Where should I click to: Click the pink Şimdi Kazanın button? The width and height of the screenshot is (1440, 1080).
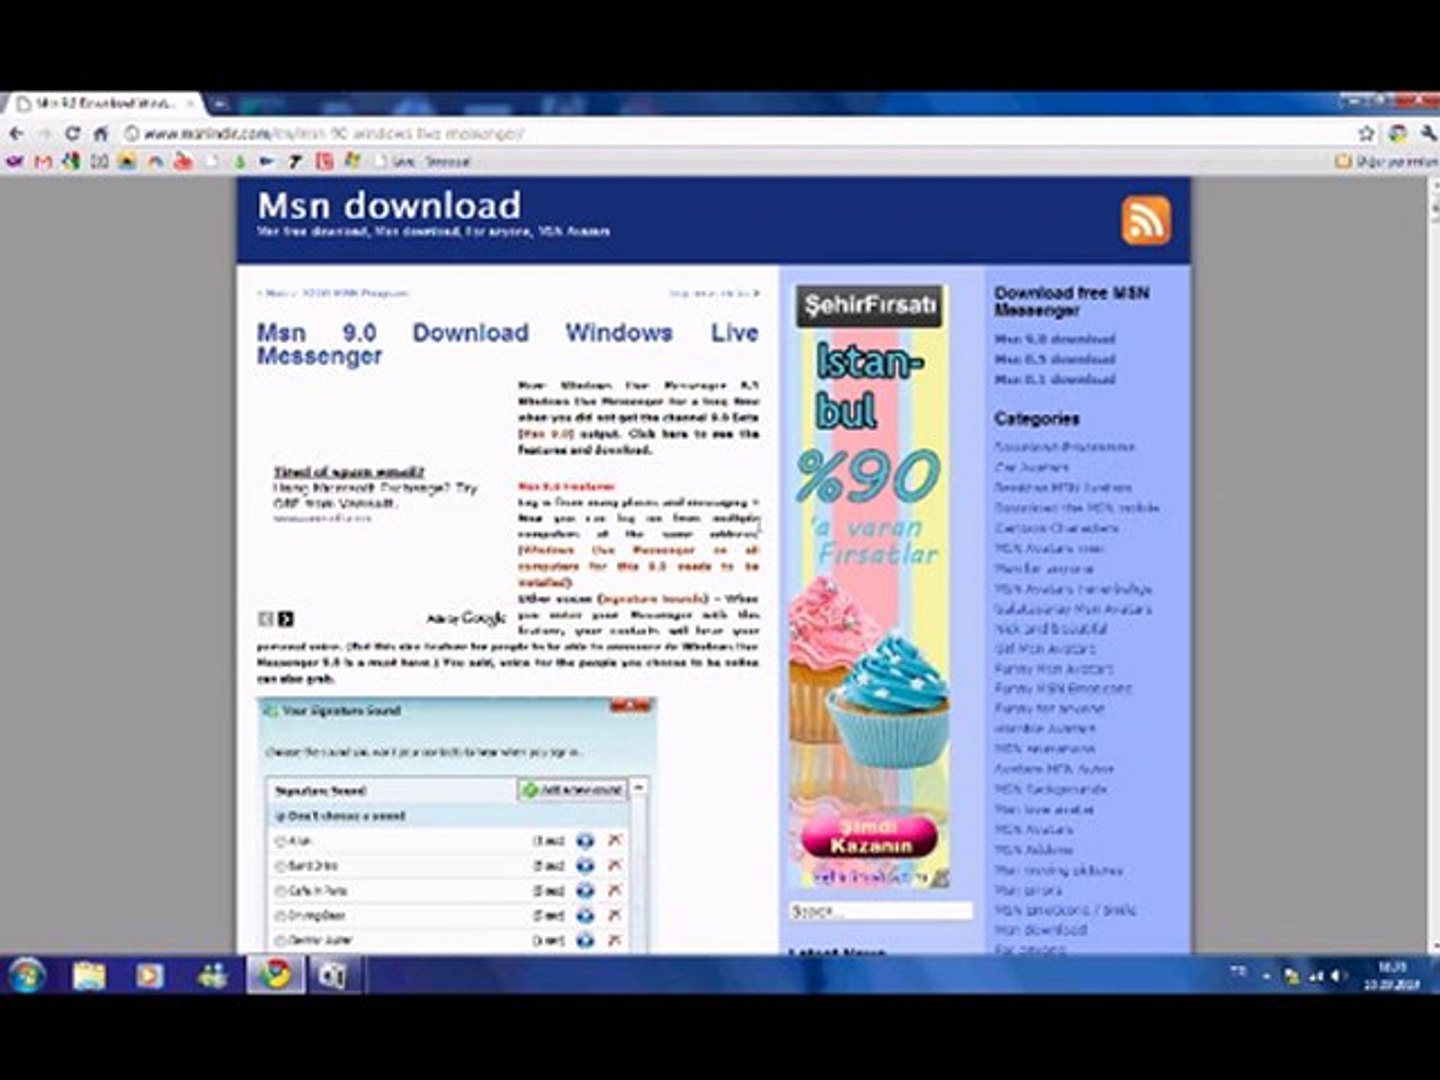[870, 836]
